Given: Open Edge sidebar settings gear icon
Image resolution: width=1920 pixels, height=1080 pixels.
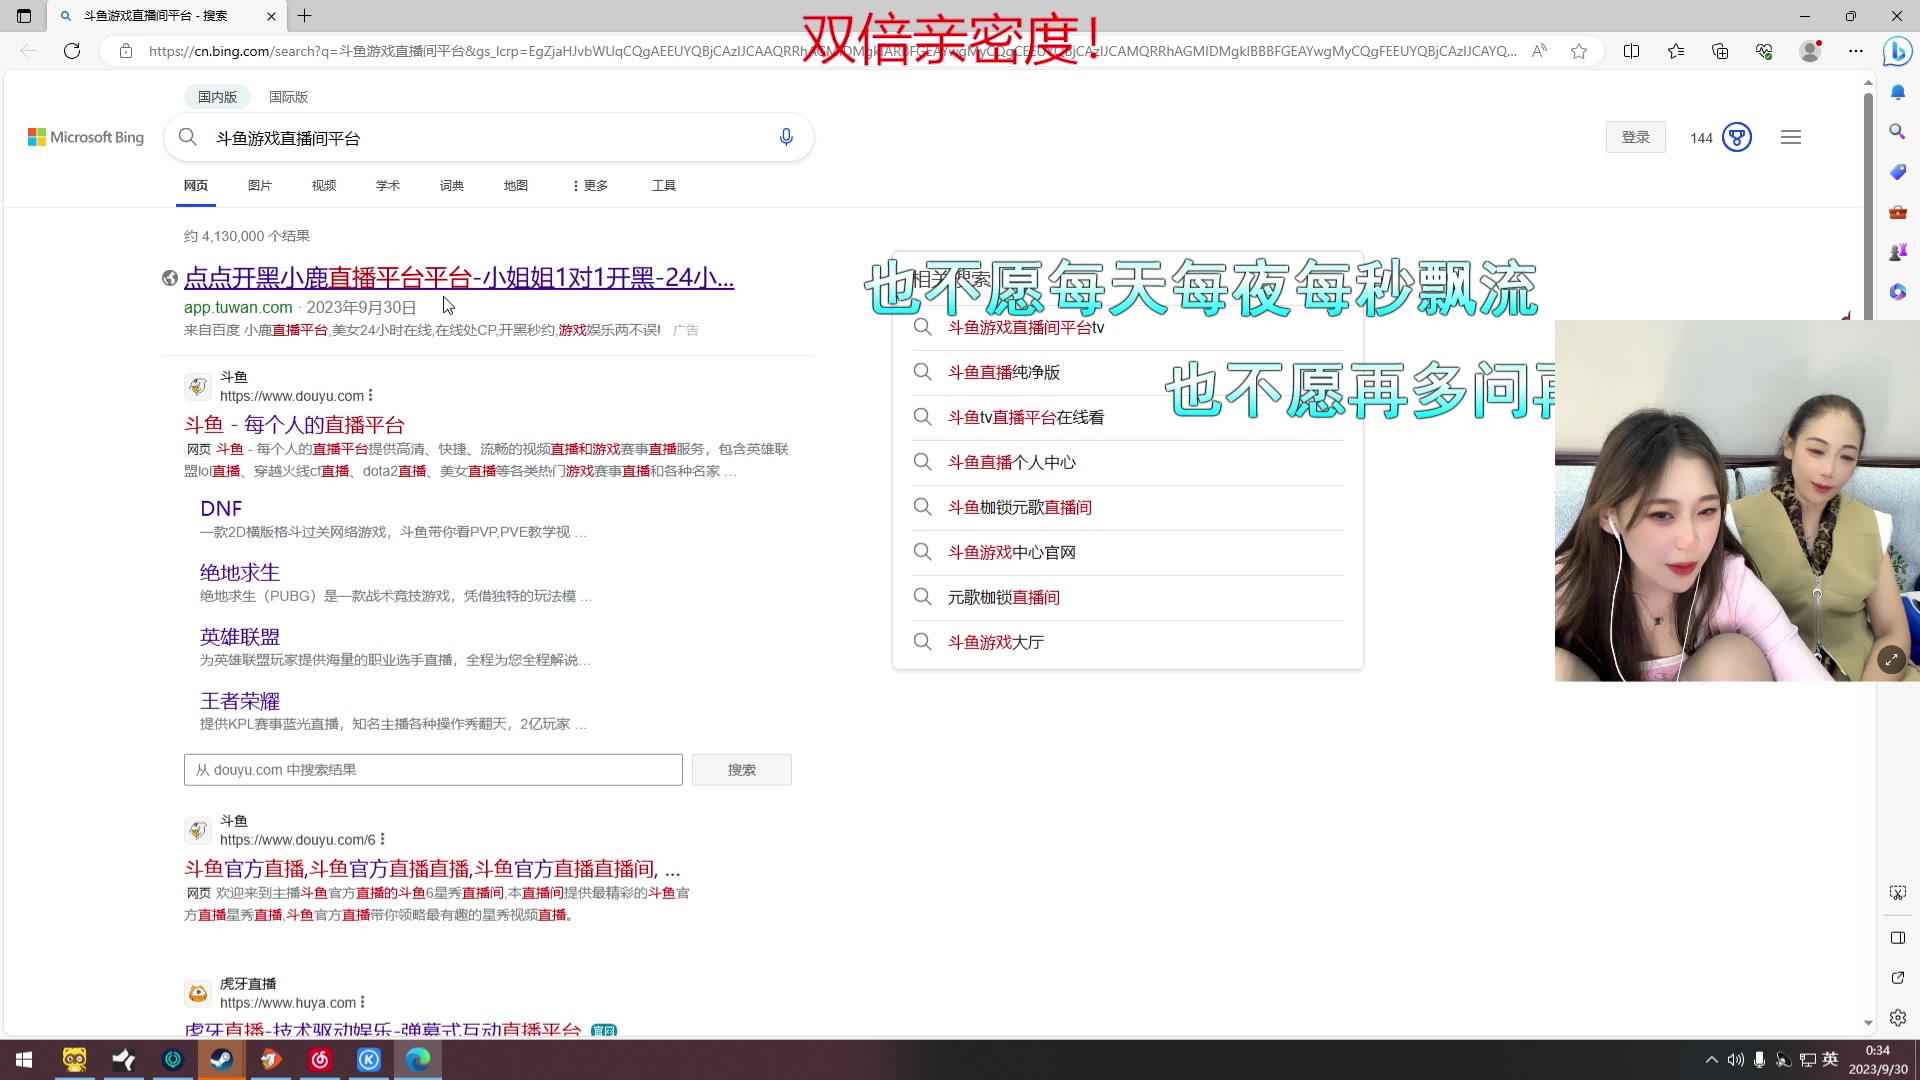Looking at the screenshot, I should (1898, 1018).
